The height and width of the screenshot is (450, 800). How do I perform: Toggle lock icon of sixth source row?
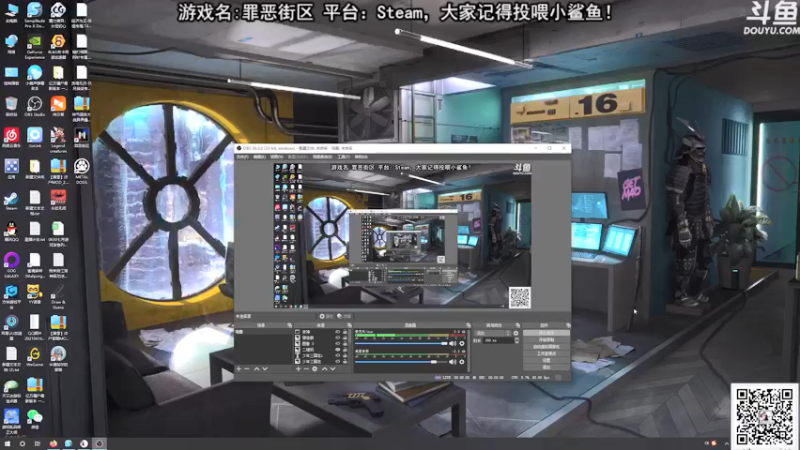[x=345, y=362]
